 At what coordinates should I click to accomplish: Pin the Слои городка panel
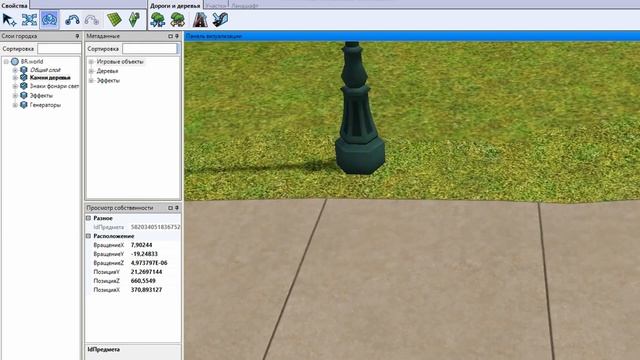point(77,36)
